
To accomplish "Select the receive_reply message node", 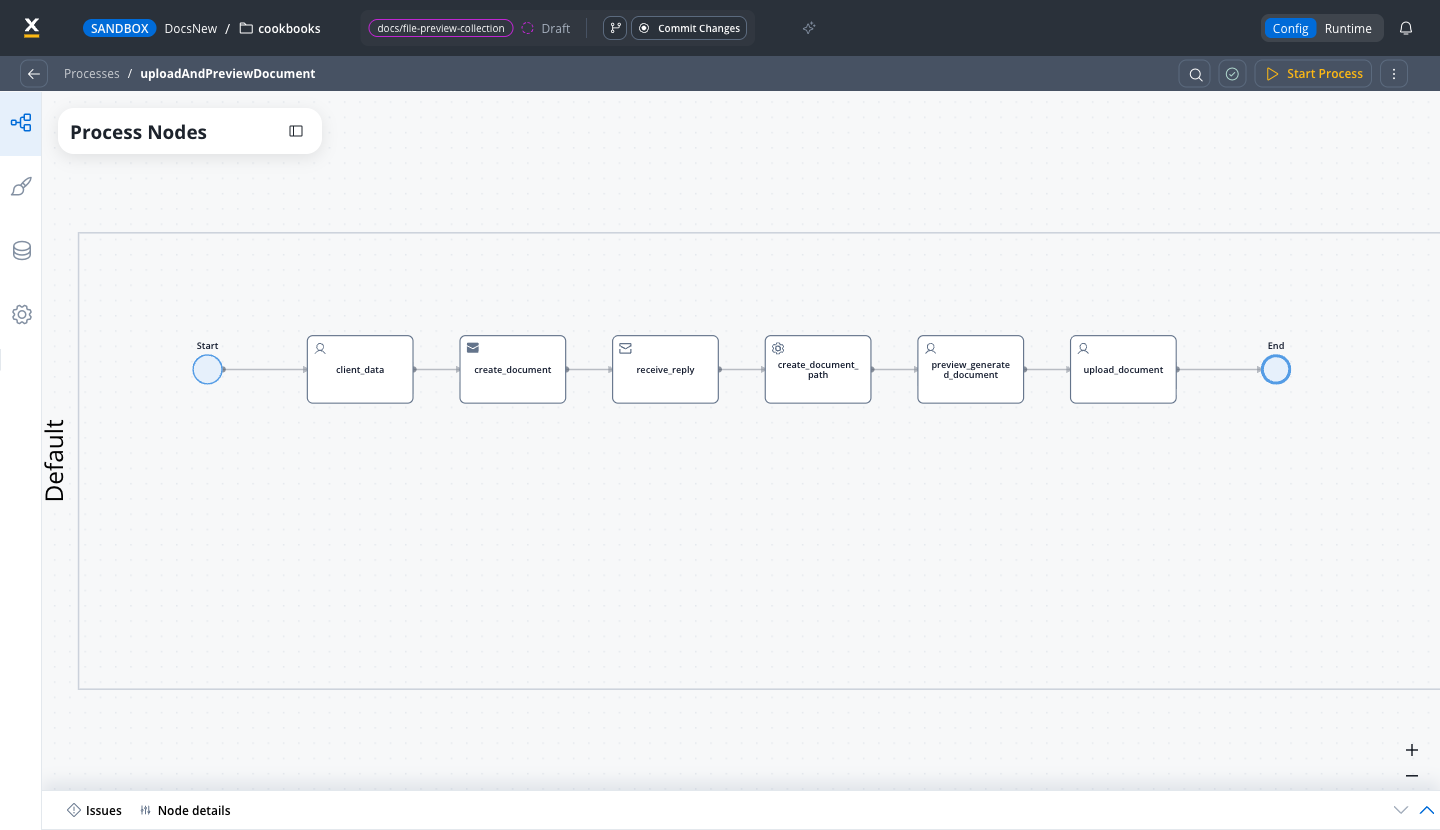I will [x=665, y=369].
